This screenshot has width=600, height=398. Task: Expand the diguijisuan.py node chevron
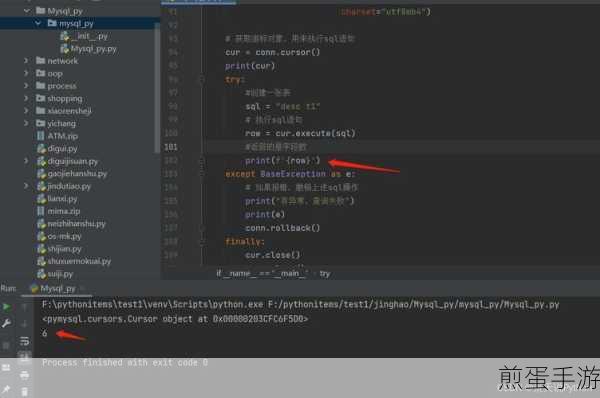[x=26, y=161]
